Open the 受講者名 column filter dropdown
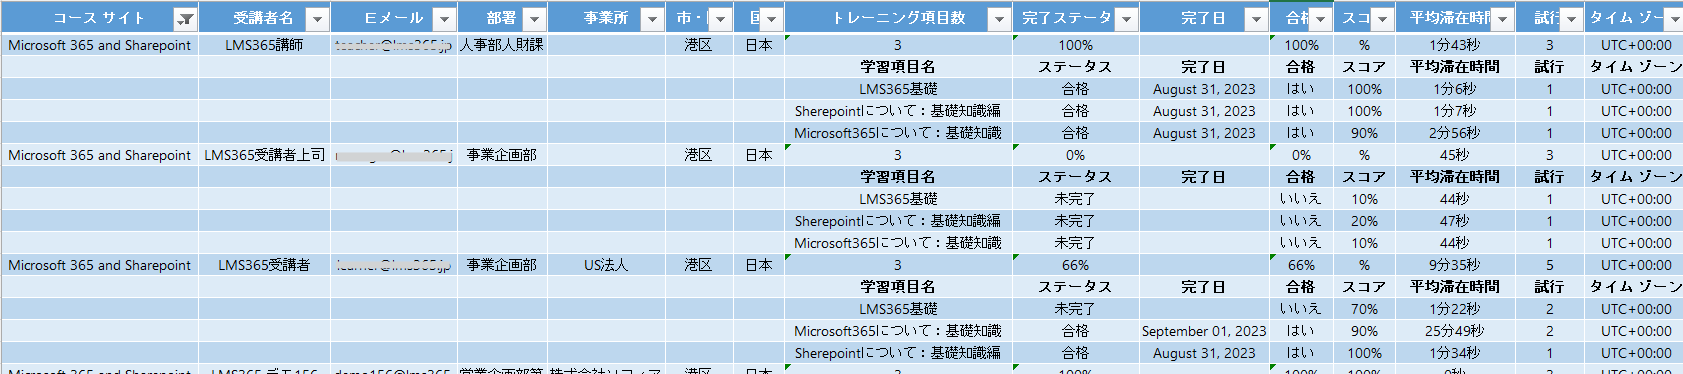Image resolution: width=1683 pixels, height=374 pixels. pos(317,19)
